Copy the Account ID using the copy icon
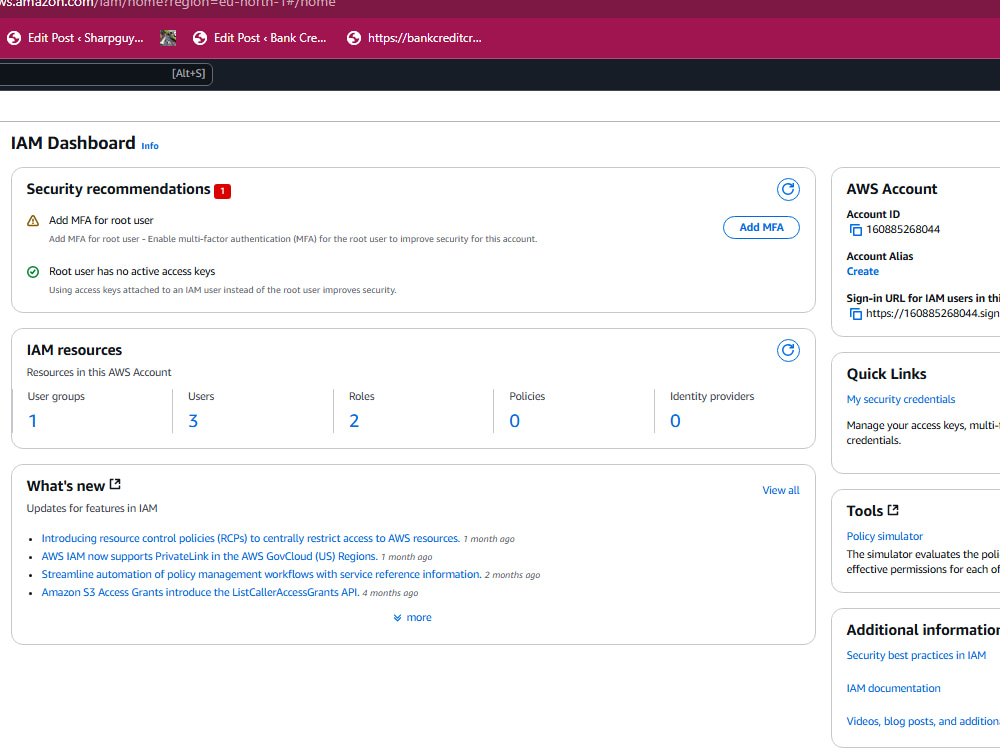The image size is (1000, 750). click(856, 230)
